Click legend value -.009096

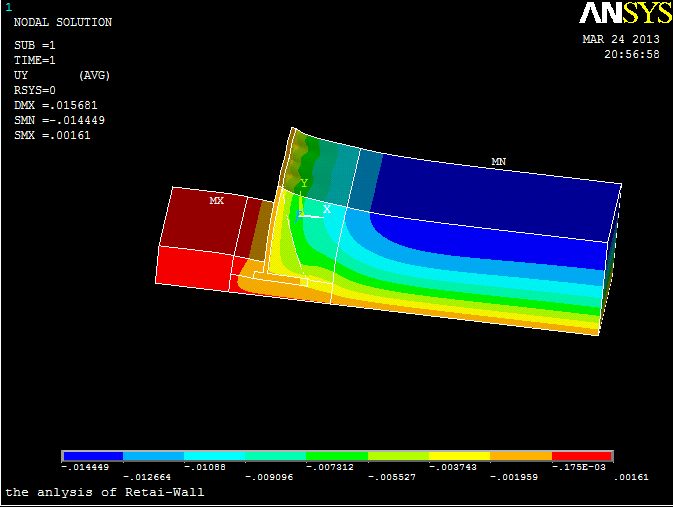[x=269, y=477]
